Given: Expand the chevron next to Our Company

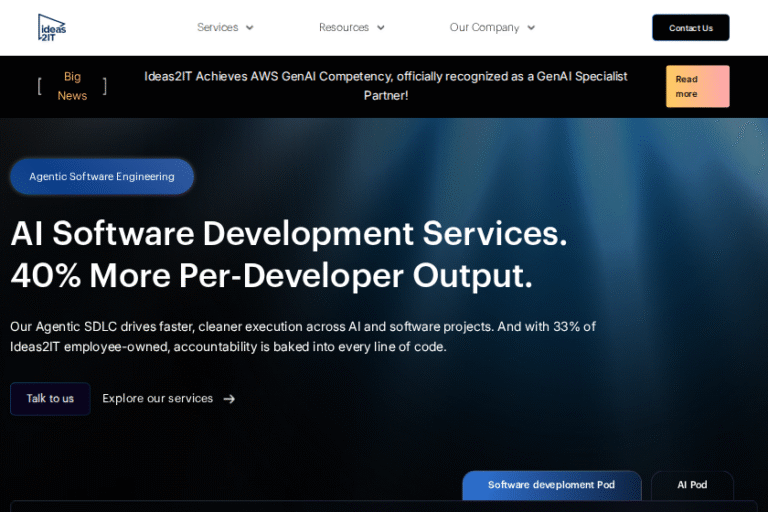Looking at the screenshot, I should click(x=531, y=28).
